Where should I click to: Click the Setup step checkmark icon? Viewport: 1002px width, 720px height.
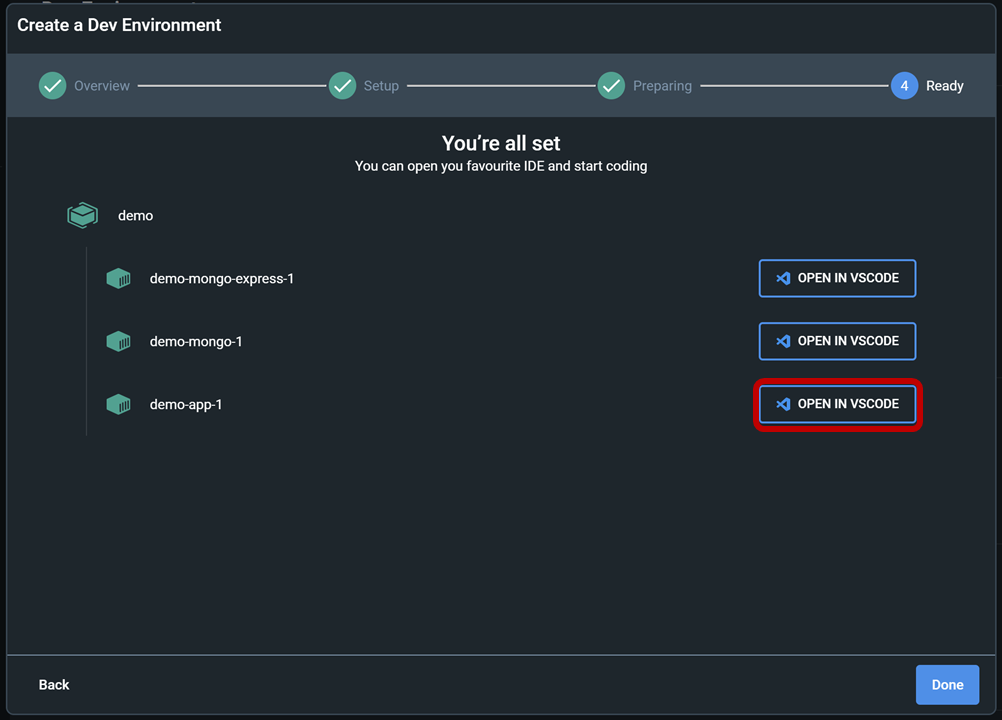click(x=343, y=86)
